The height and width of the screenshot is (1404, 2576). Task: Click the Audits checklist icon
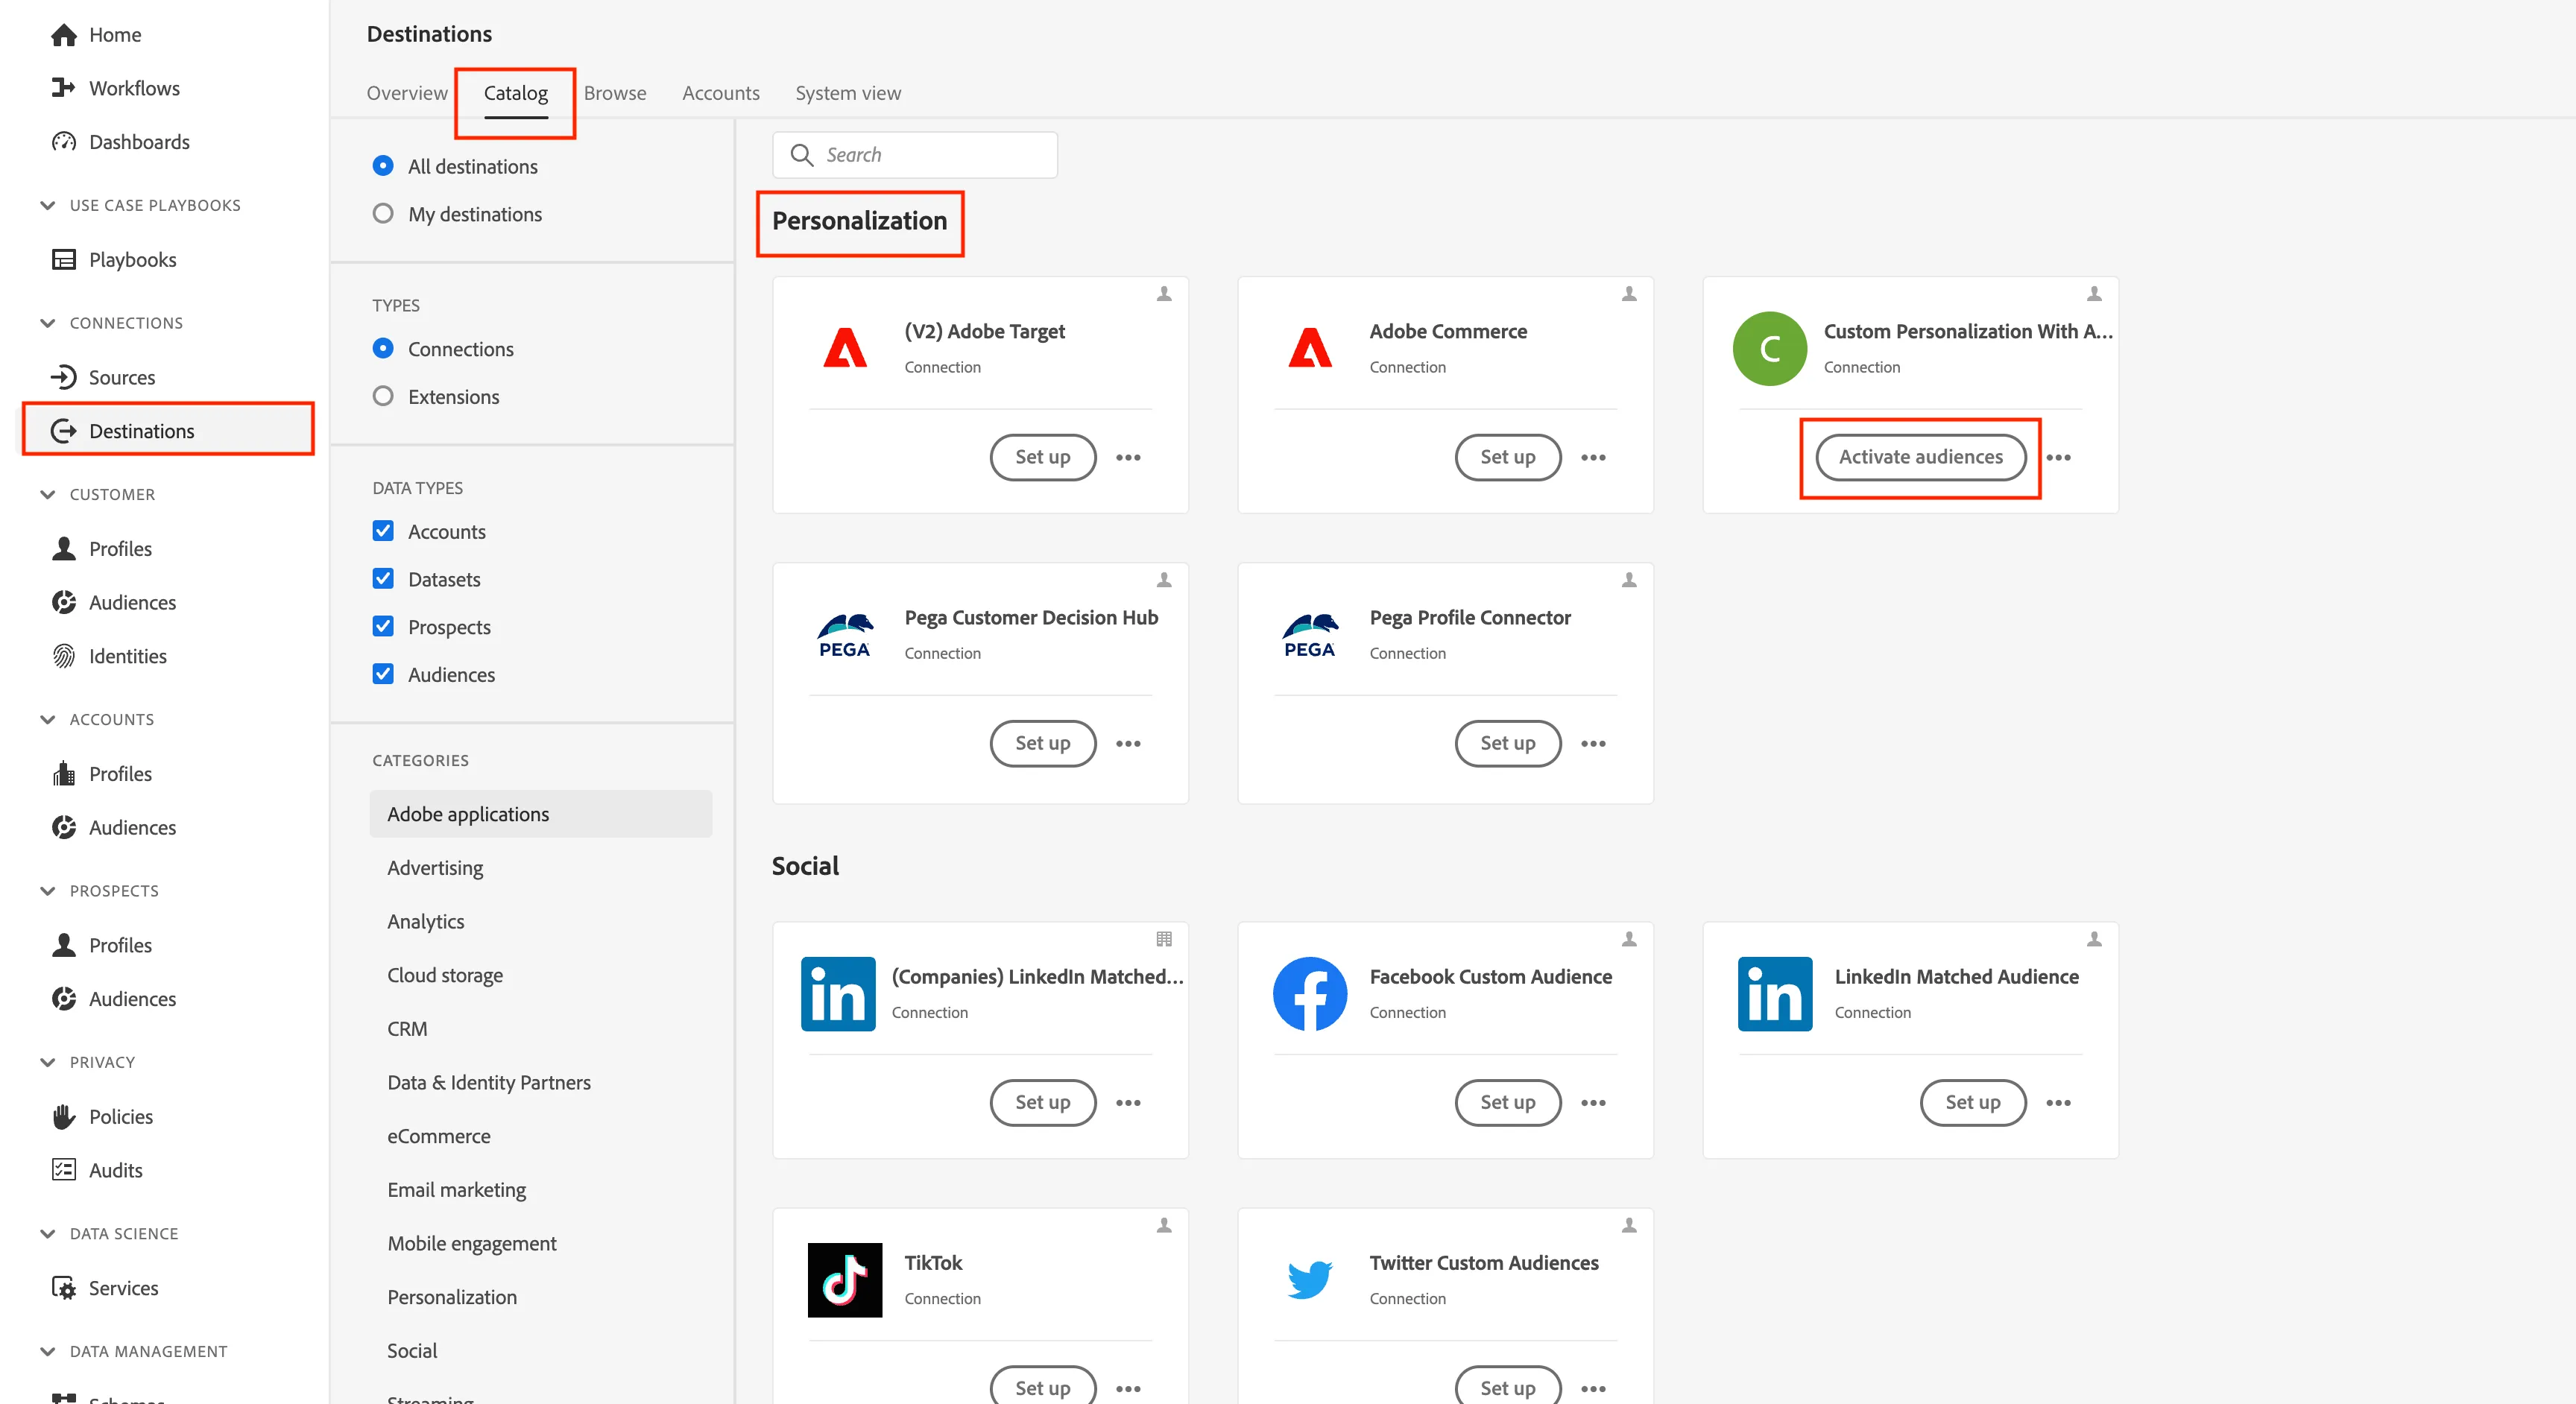(64, 1170)
